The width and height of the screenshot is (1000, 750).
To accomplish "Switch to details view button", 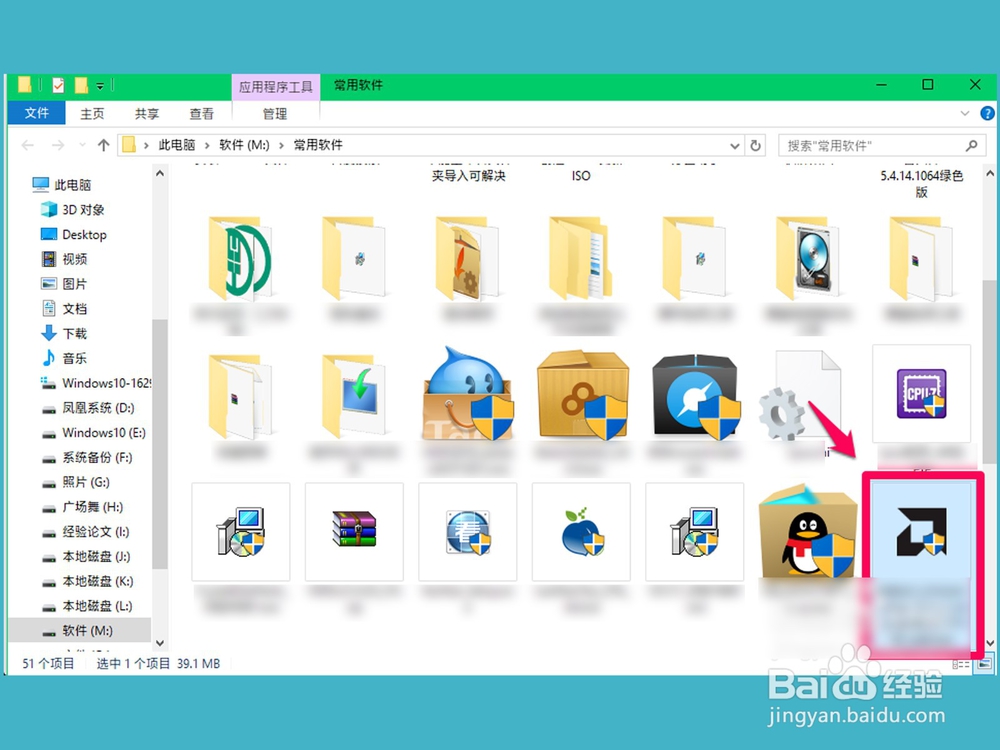I will click(x=961, y=664).
